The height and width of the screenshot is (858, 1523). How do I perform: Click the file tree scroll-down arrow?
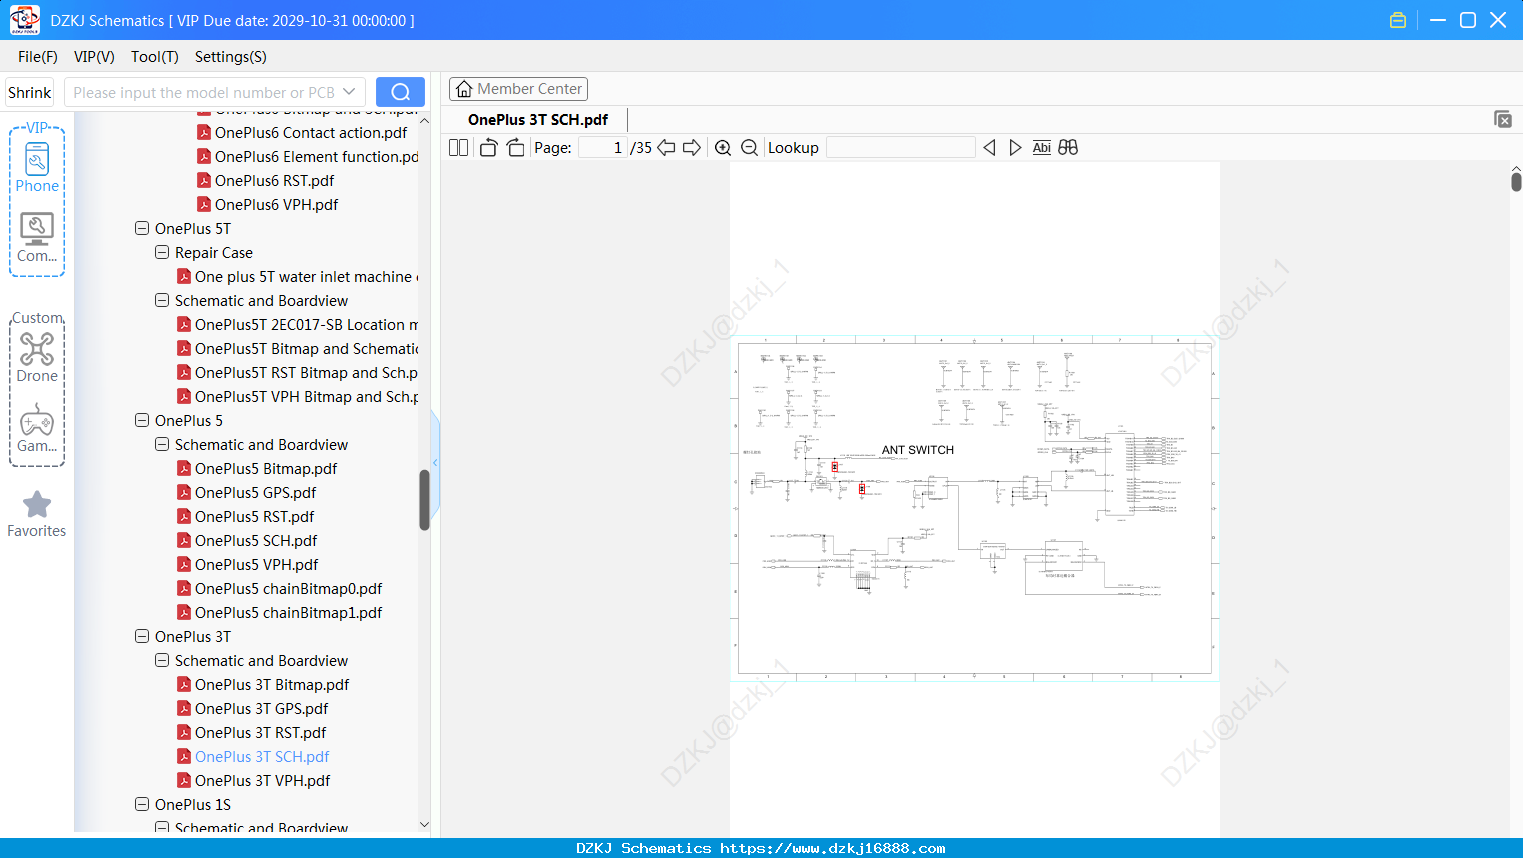tap(424, 825)
